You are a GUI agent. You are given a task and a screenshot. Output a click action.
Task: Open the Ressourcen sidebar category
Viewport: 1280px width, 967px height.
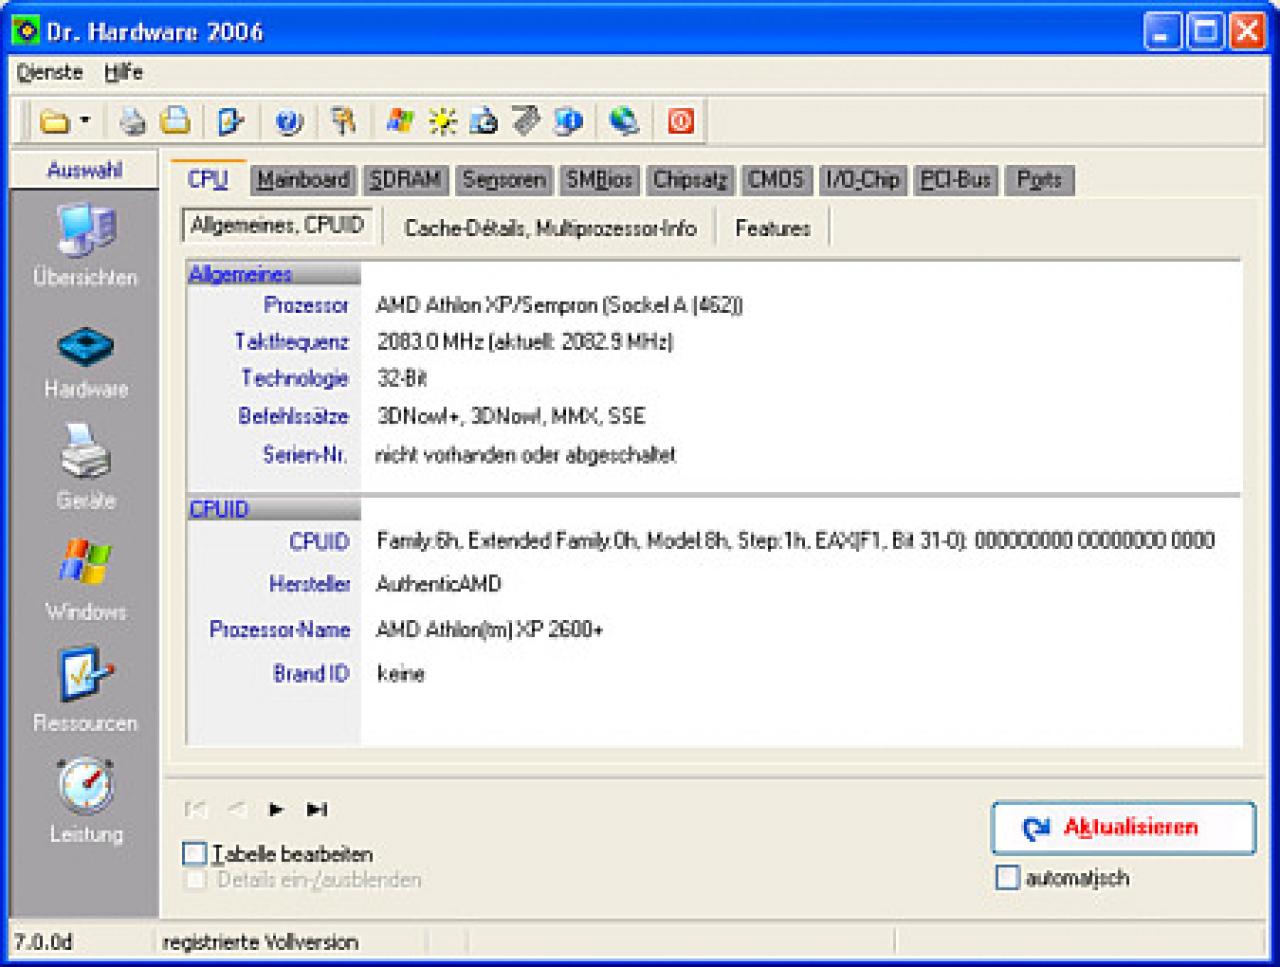coord(85,690)
